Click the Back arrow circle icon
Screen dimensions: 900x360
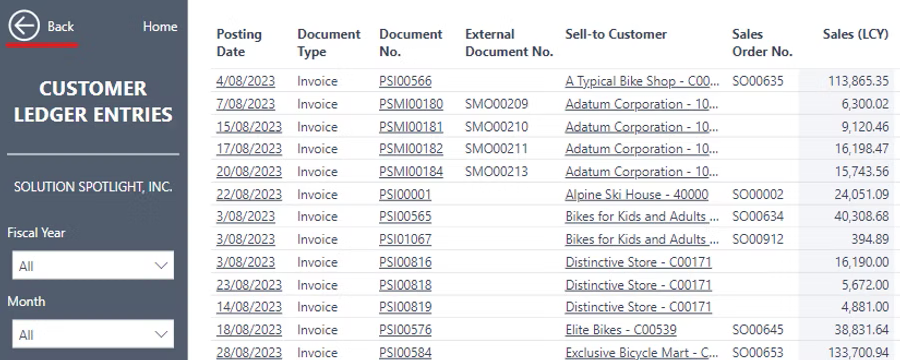[24, 26]
